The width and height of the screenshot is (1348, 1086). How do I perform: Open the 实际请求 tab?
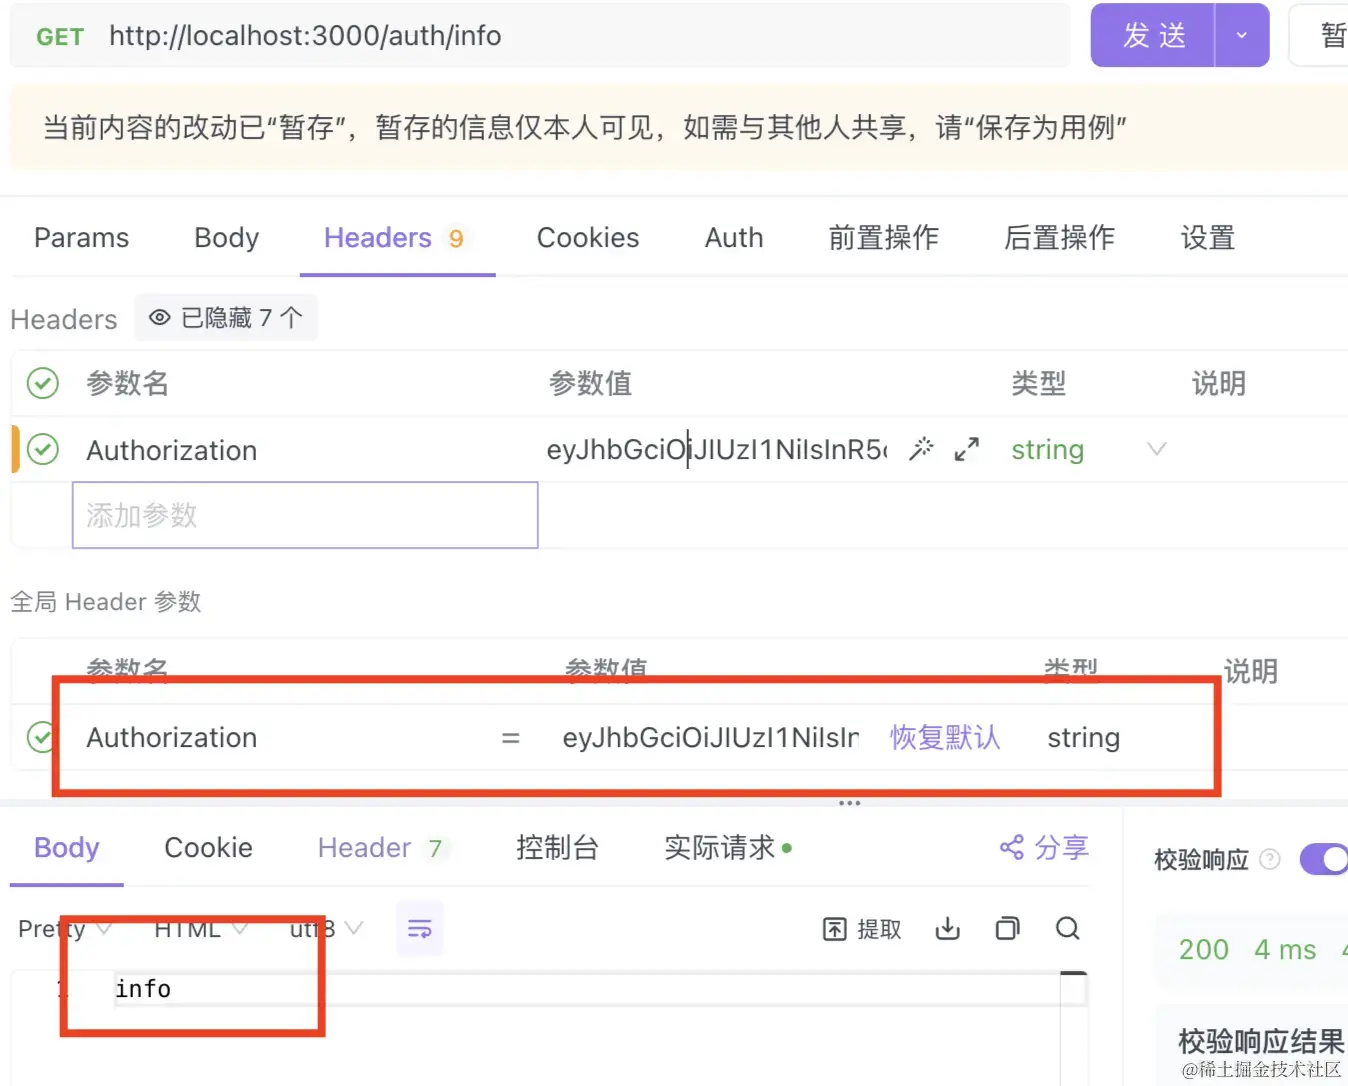click(x=728, y=848)
